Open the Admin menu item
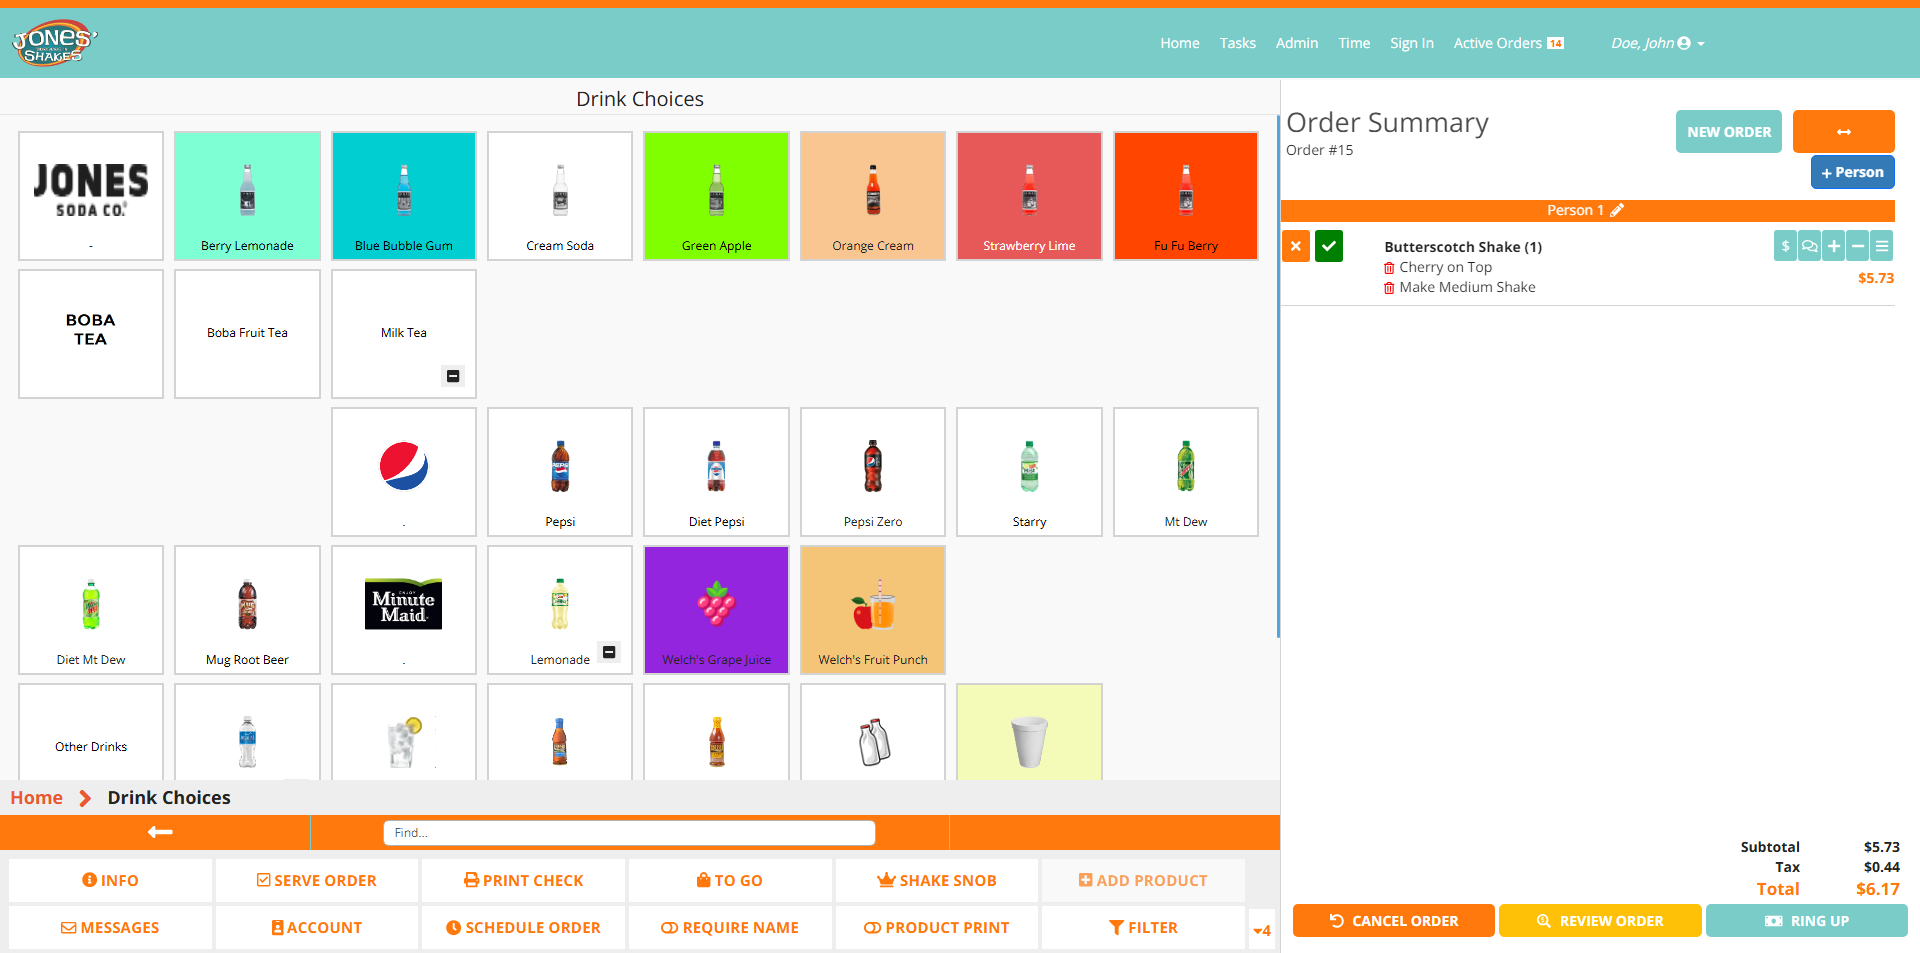 coord(1297,43)
